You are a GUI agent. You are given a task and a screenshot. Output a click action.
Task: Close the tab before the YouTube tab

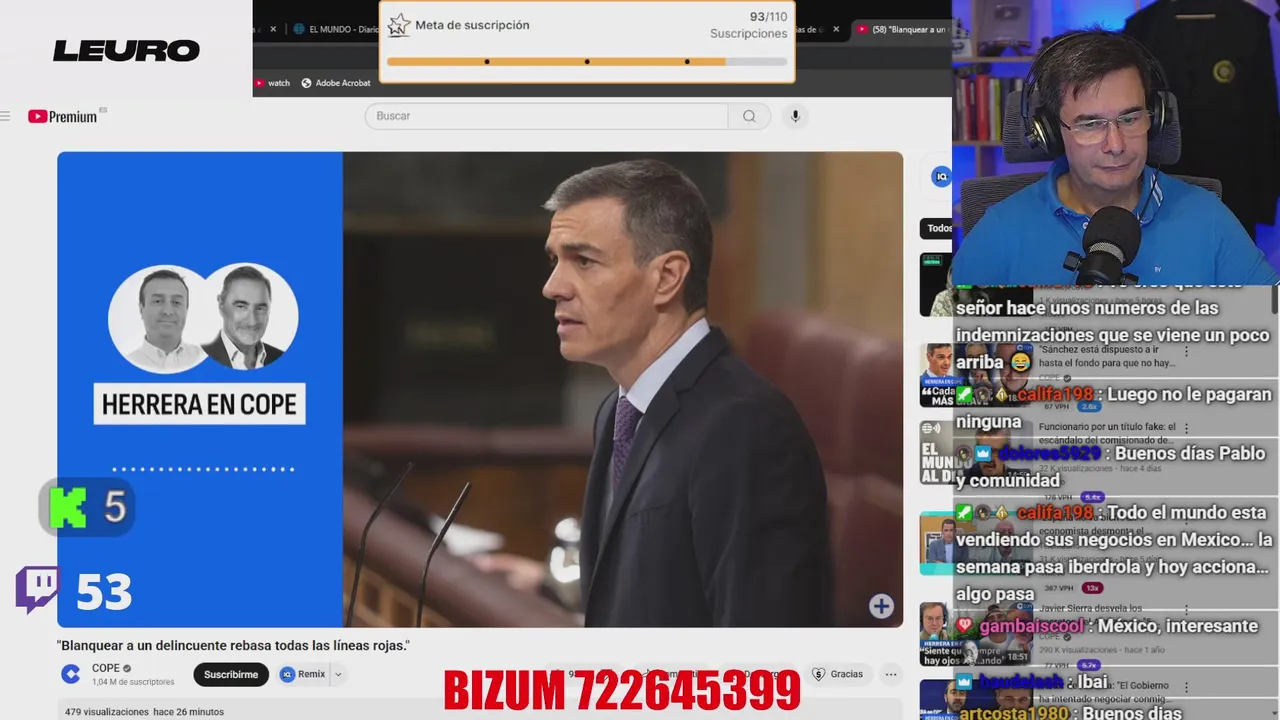836,30
